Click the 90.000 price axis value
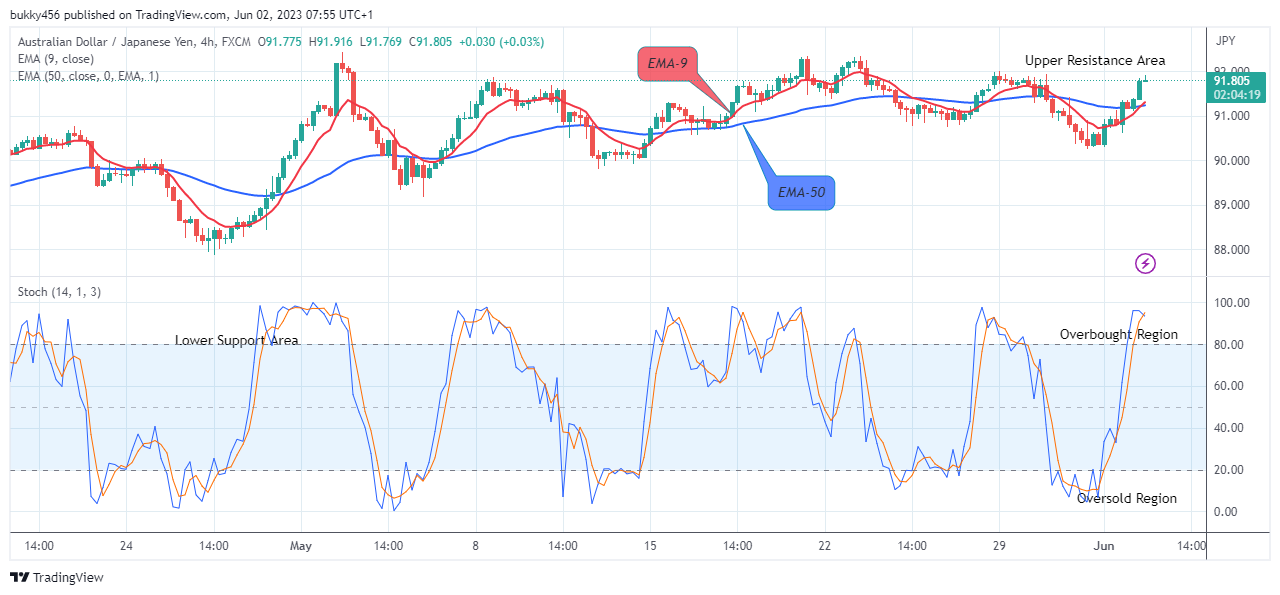 [1232, 160]
